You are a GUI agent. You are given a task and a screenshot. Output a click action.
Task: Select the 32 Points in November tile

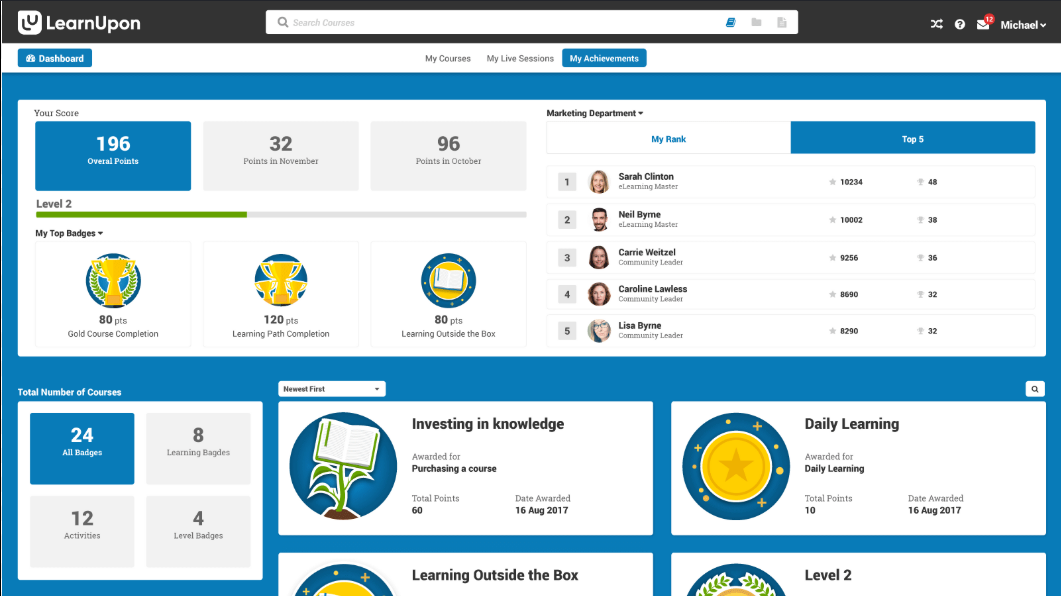[x=281, y=156]
